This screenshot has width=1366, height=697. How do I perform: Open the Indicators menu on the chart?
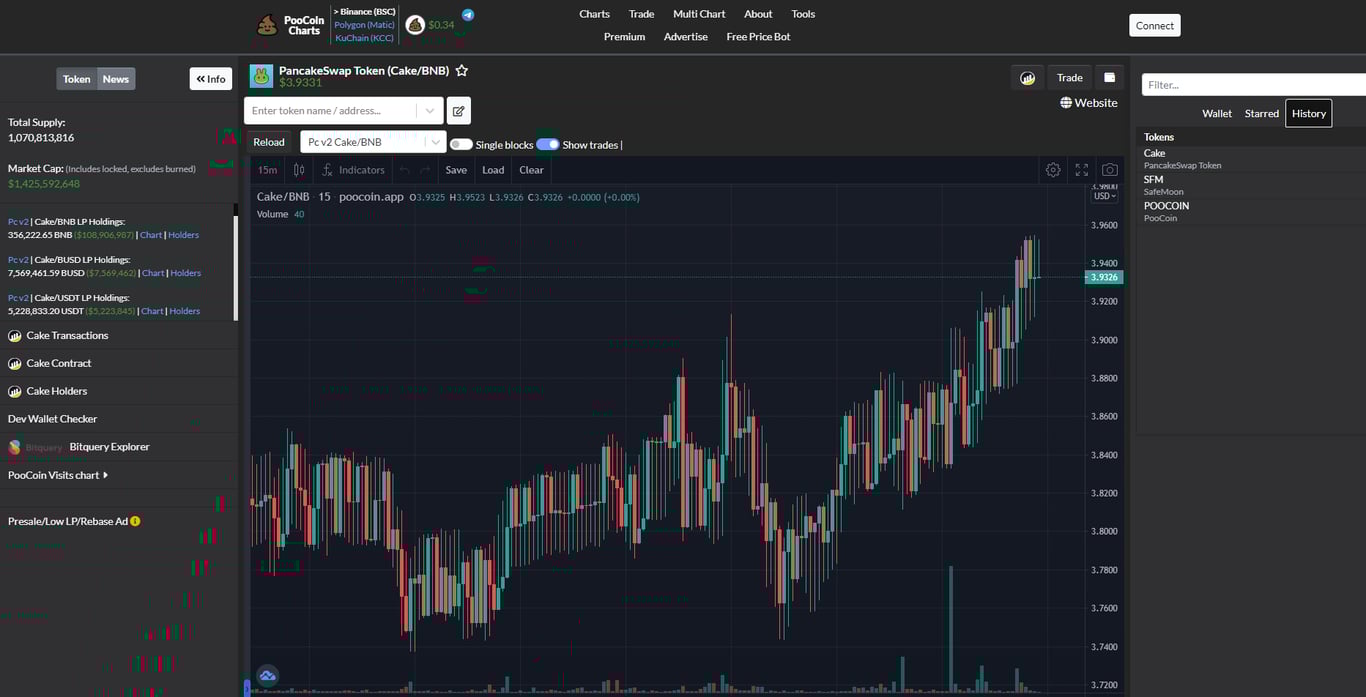(x=354, y=169)
